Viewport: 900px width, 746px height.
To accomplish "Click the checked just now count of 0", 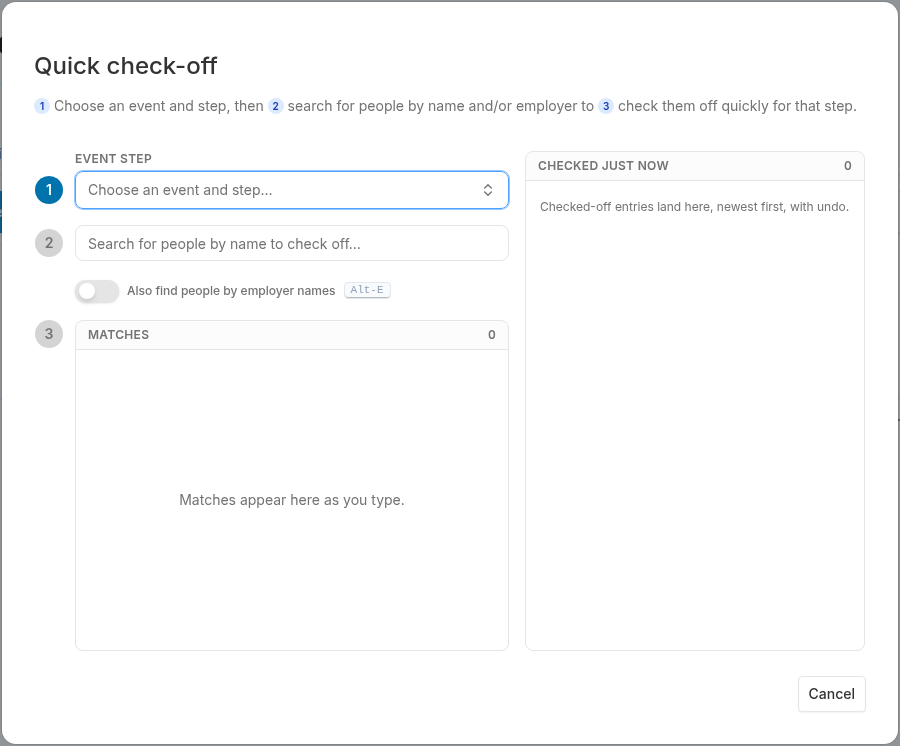I will click(x=848, y=166).
